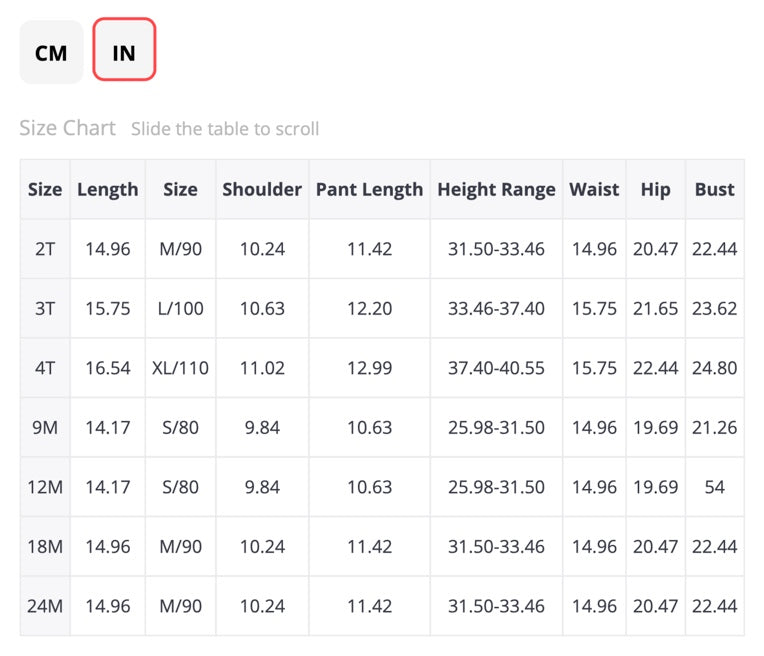764x656 pixels.
Task: Click the Shoulder column header
Action: [262, 190]
